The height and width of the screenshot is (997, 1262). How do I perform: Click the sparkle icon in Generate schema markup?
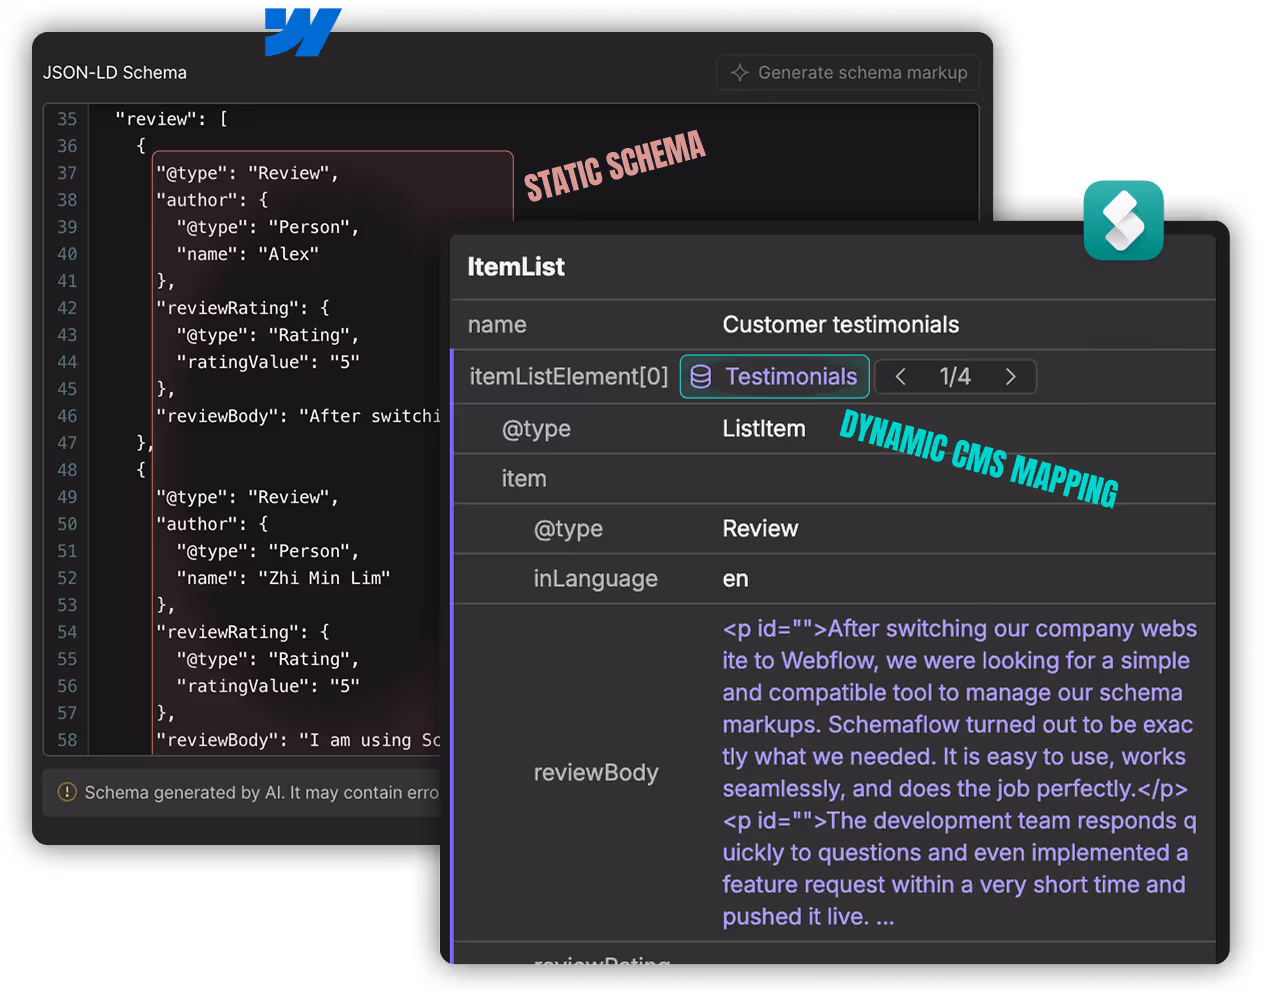point(740,73)
